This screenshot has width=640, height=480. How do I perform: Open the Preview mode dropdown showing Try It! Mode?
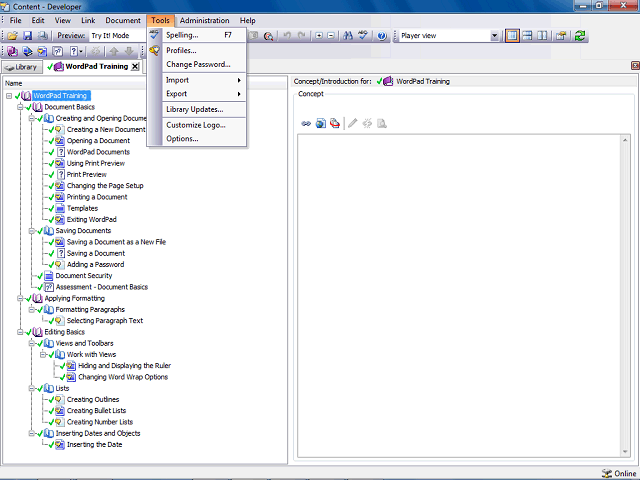coord(118,36)
